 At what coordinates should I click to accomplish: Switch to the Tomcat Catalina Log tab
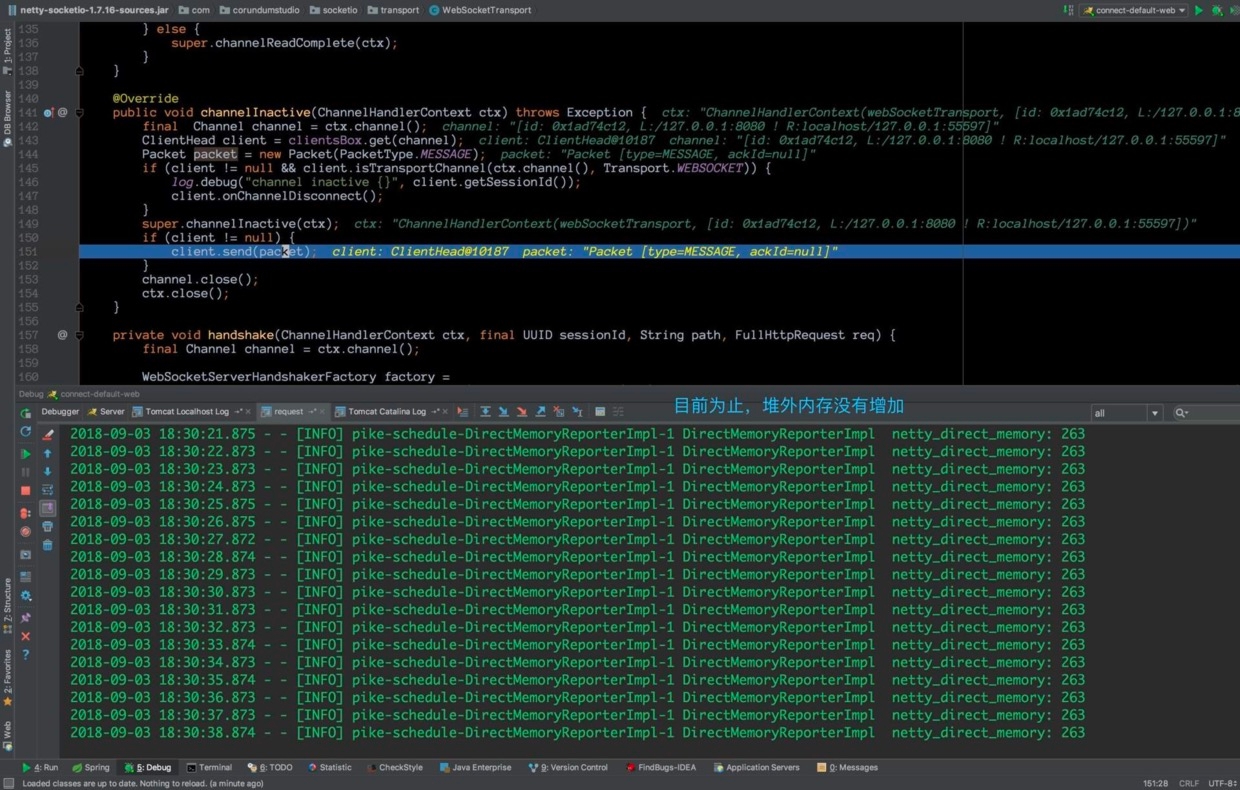tap(386, 412)
